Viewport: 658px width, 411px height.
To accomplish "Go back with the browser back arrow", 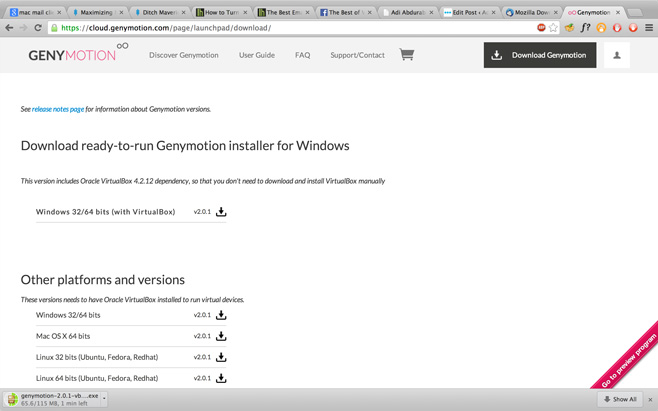I will [x=9, y=28].
